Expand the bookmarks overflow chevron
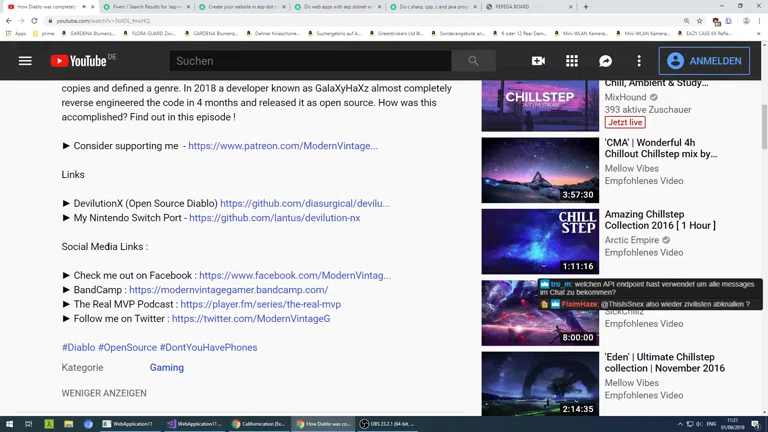The height and width of the screenshot is (432, 768). point(759,33)
